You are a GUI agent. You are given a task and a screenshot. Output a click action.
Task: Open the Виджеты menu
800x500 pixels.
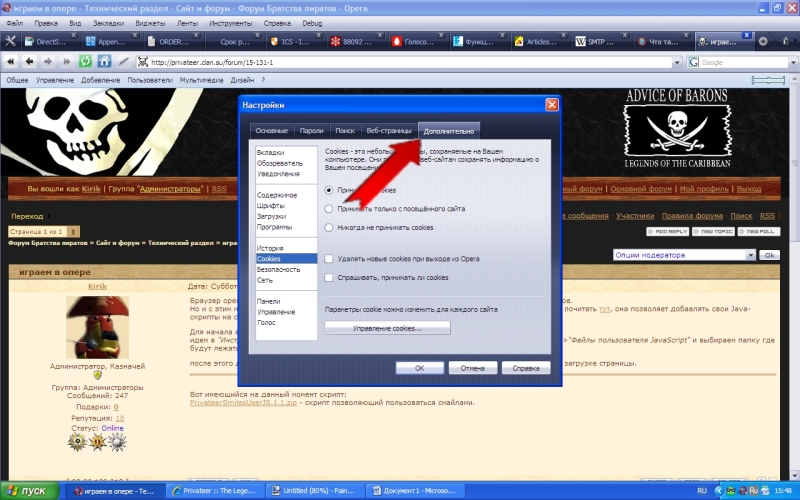tap(150, 23)
